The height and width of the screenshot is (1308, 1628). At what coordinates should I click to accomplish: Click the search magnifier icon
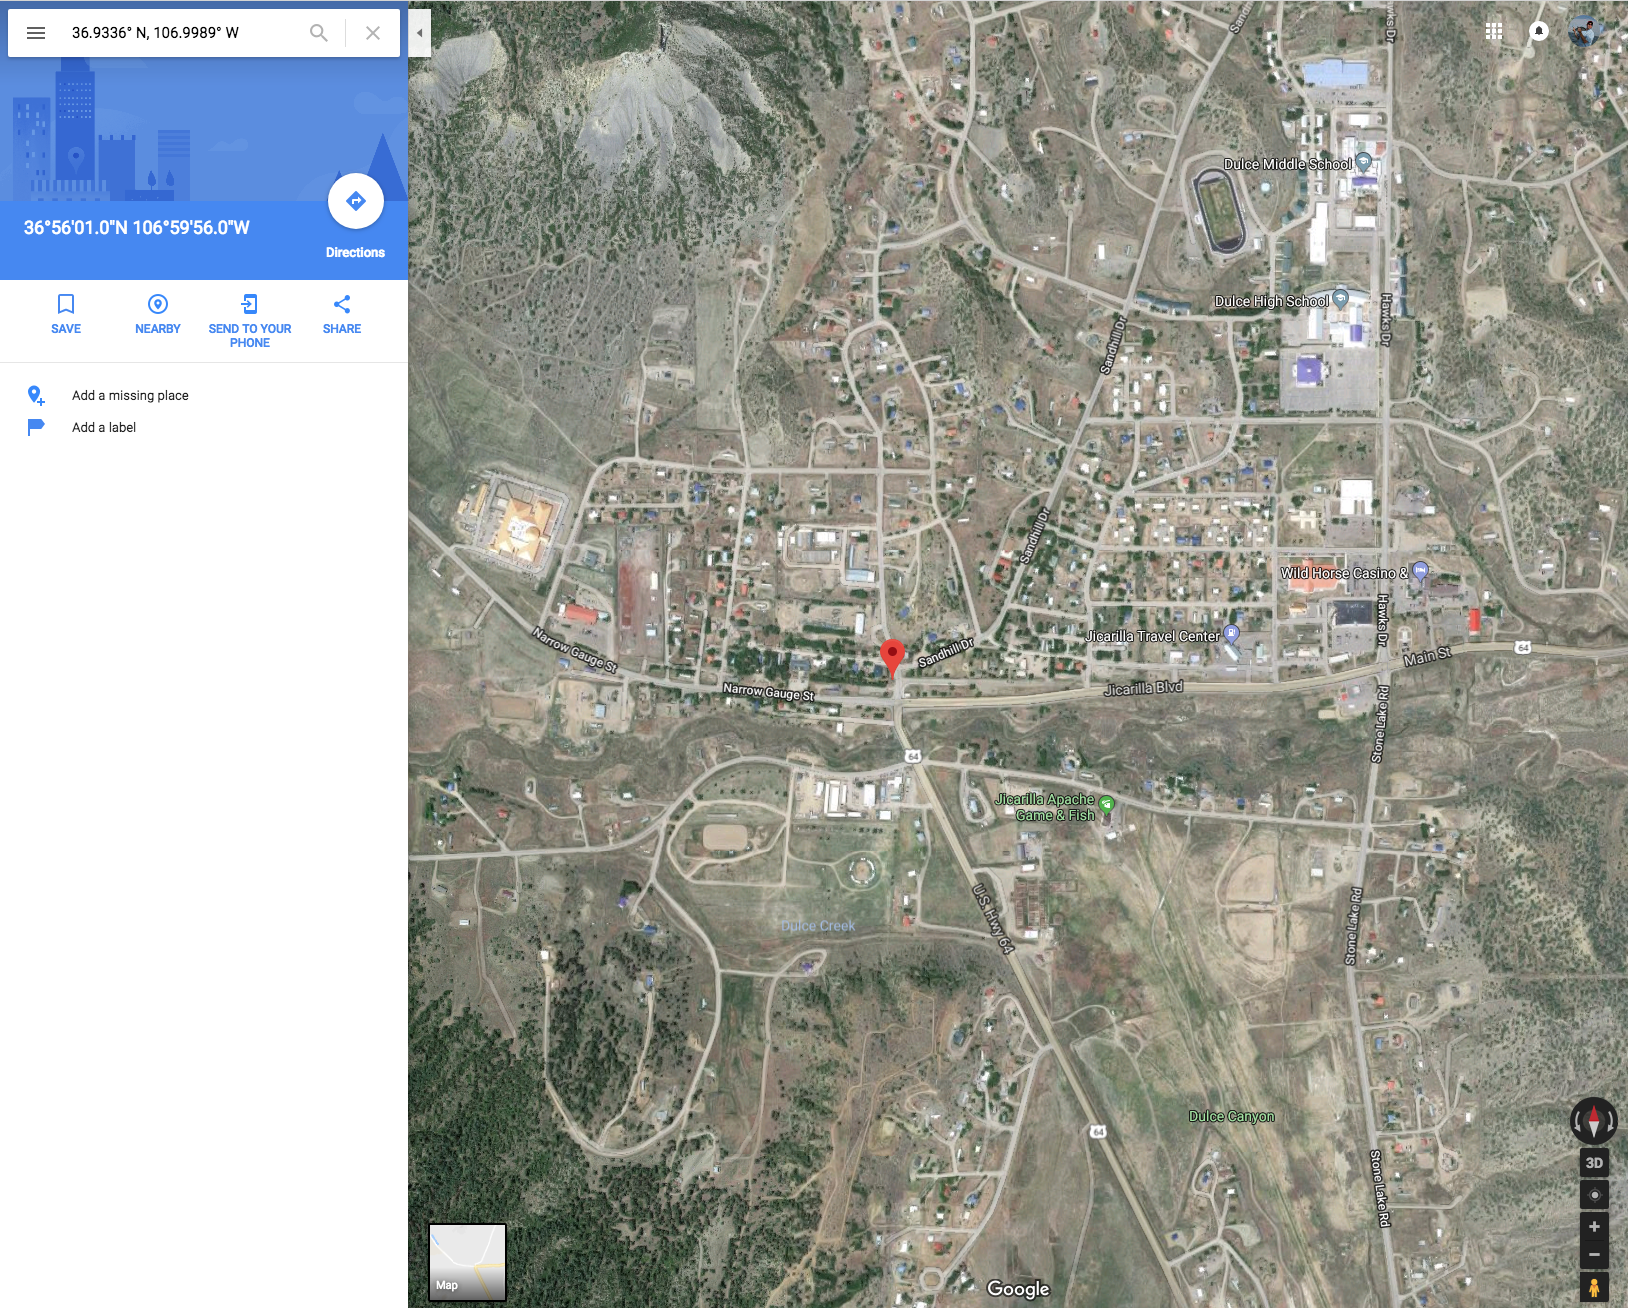click(x=318, y=33)
